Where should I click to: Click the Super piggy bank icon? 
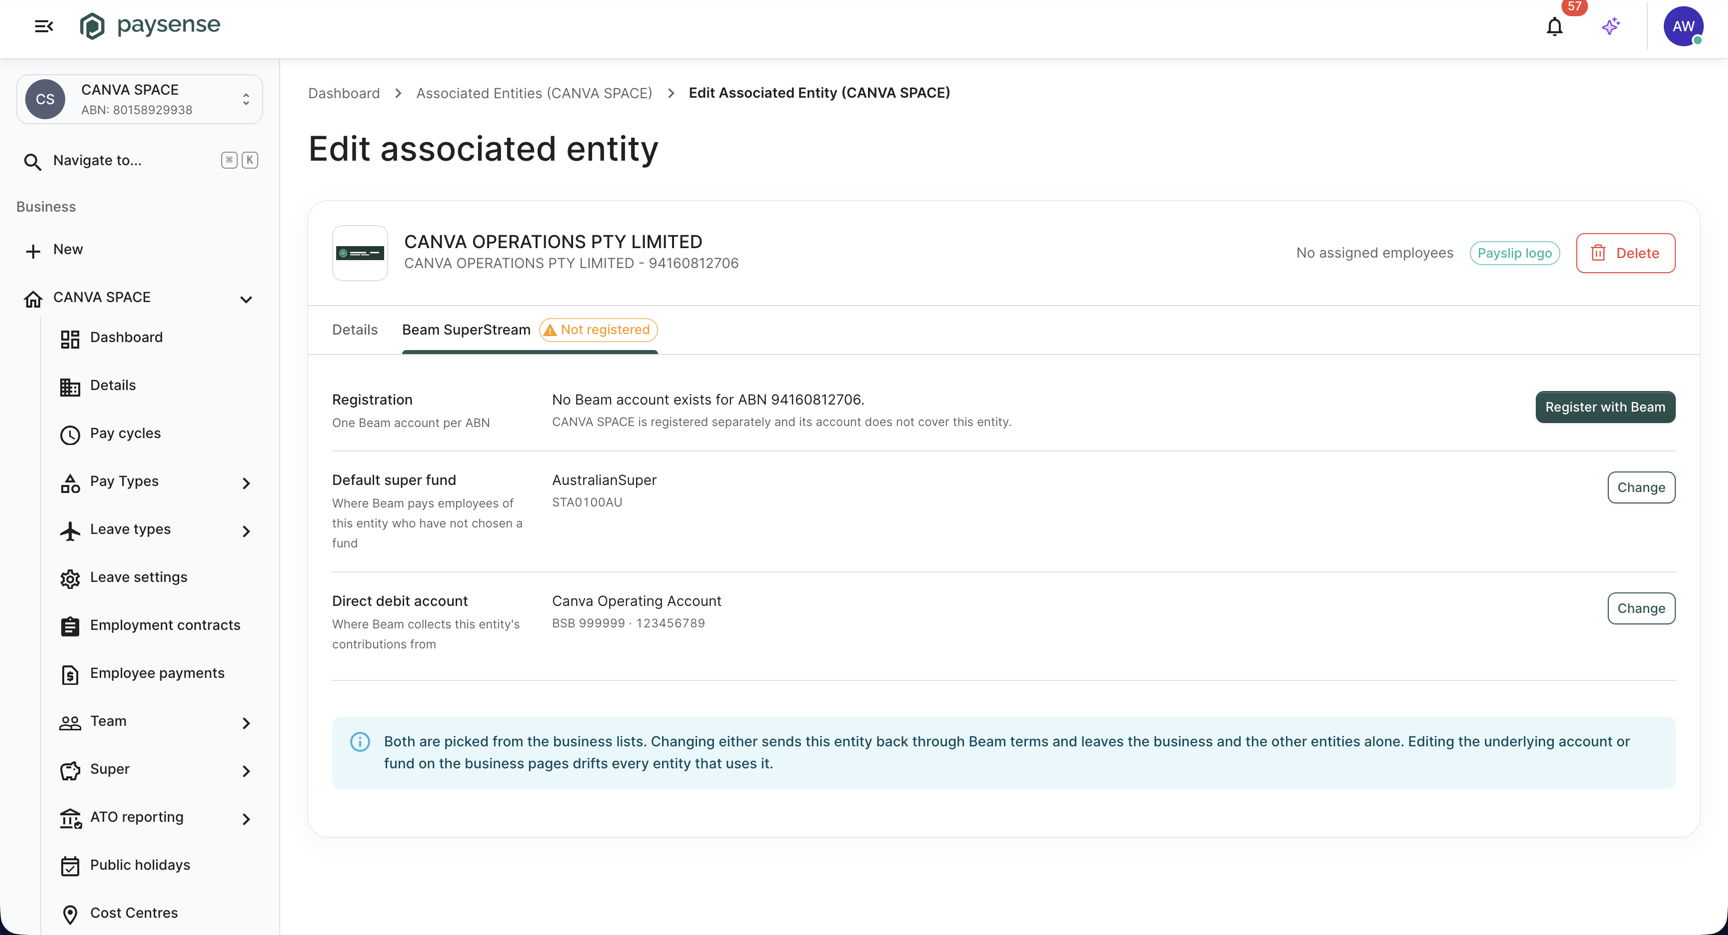(70, 771)
